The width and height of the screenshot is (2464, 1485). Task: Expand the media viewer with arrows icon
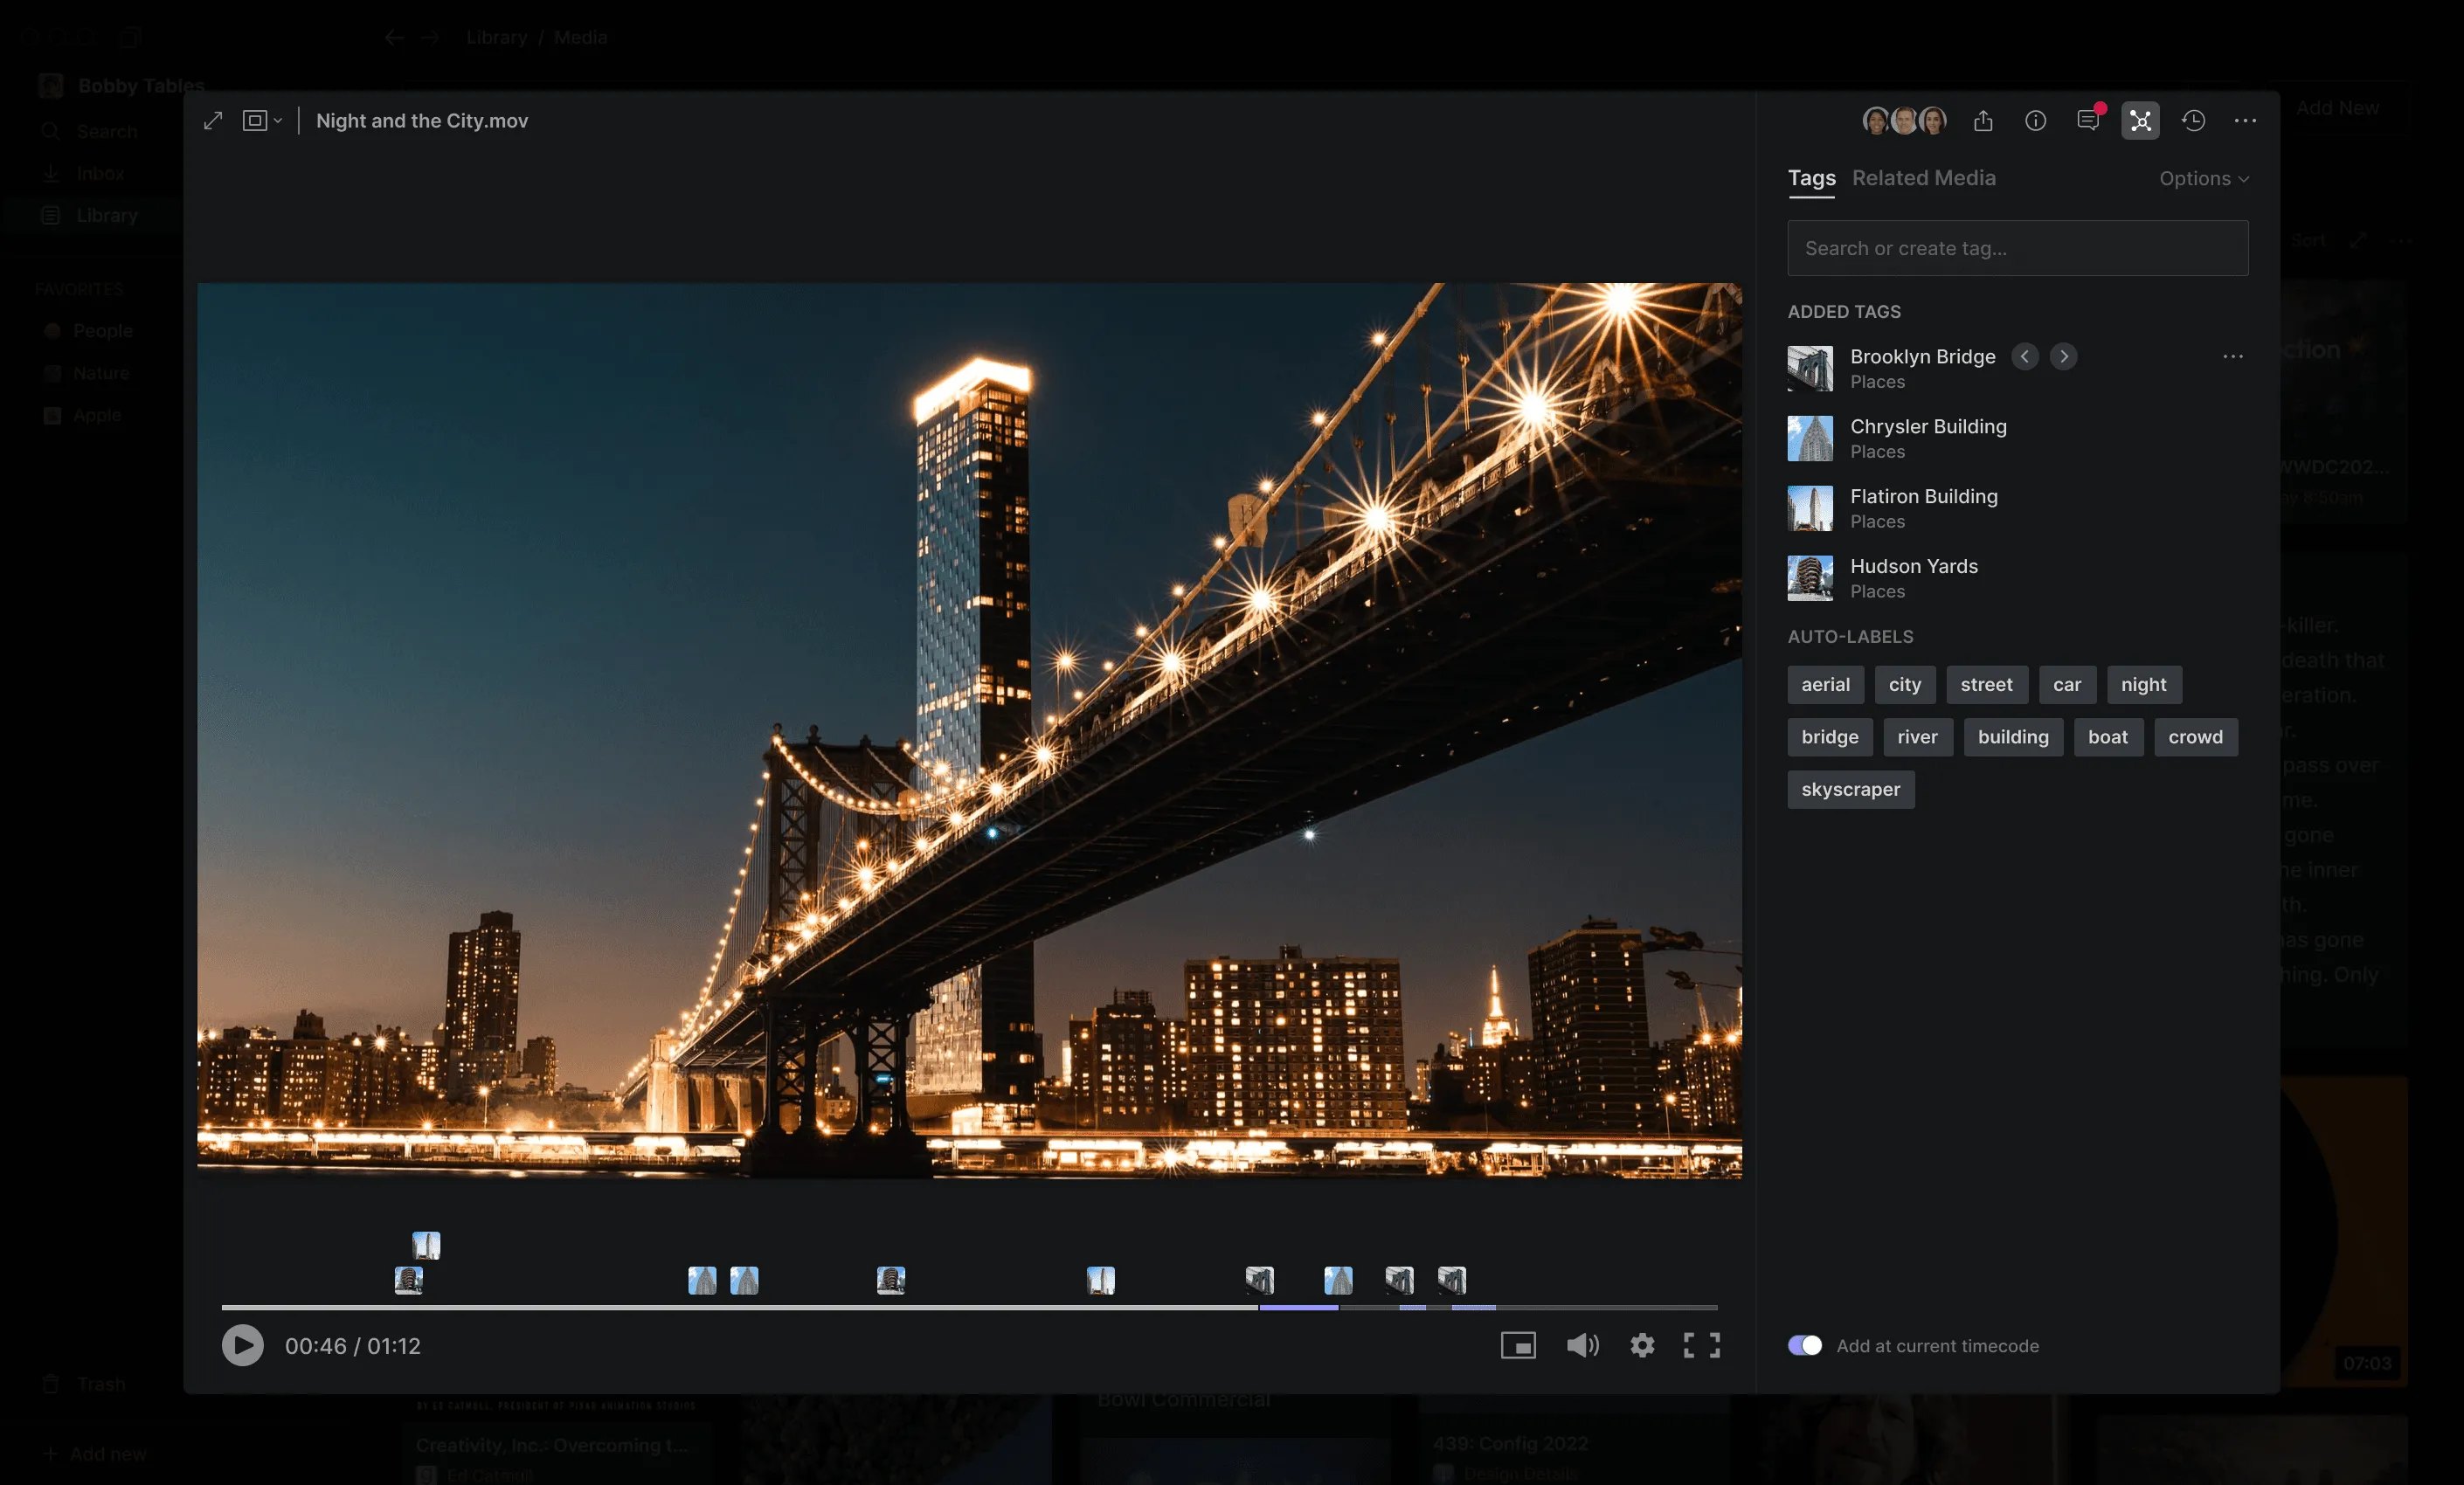pos(213,121)
